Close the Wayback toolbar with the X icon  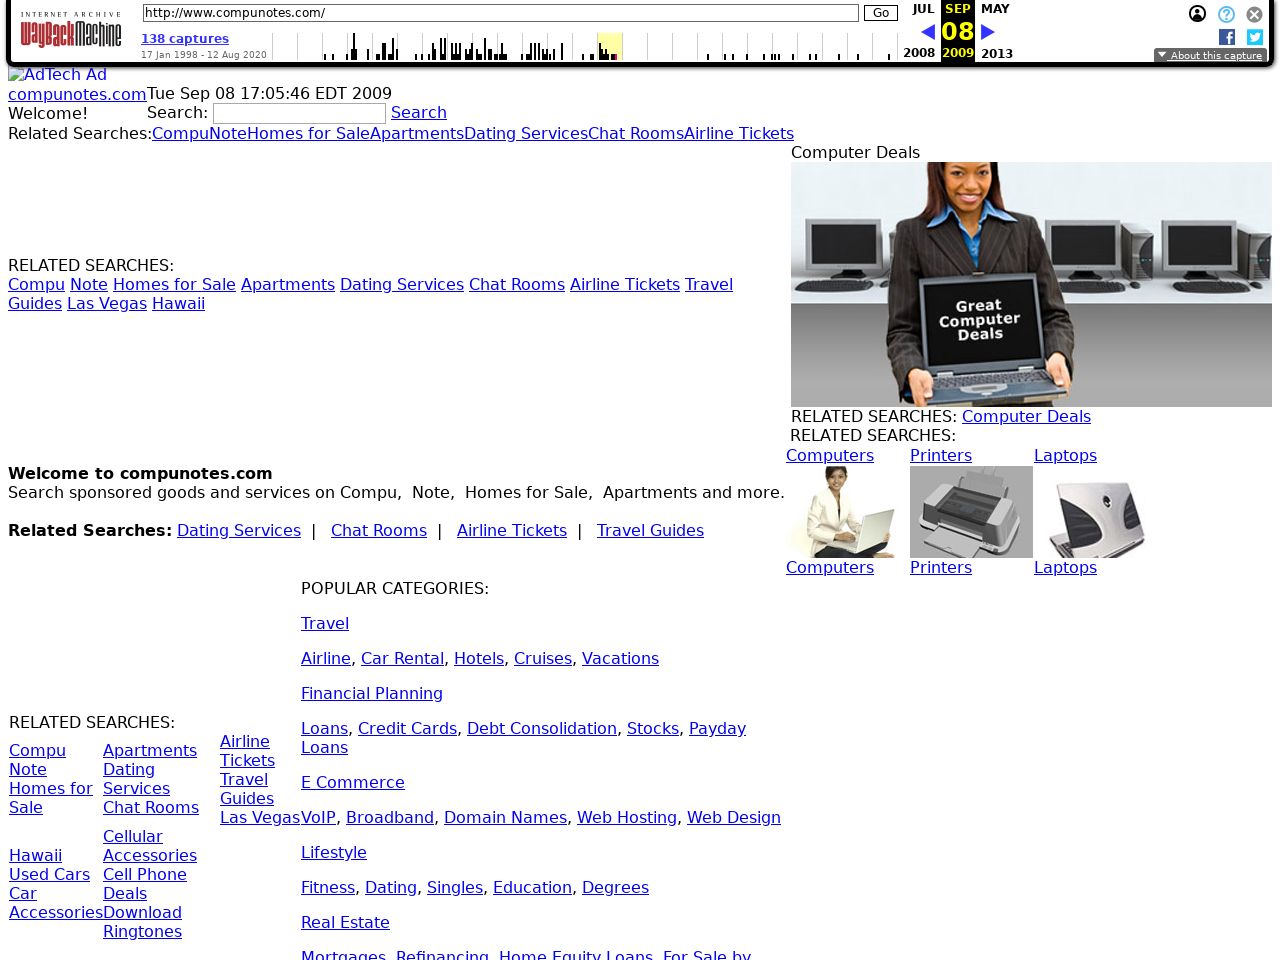pyautogui.click(x=1254, y=14)
